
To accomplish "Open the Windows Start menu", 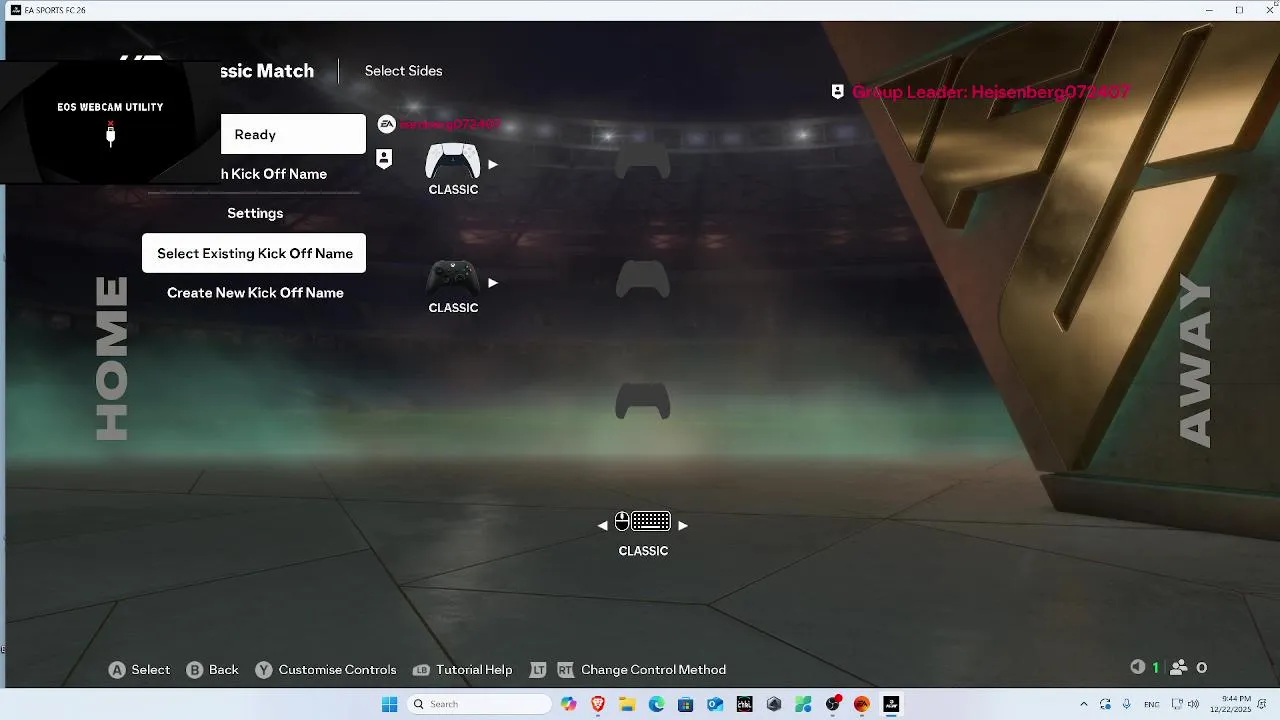I will (x=390, y=704).
